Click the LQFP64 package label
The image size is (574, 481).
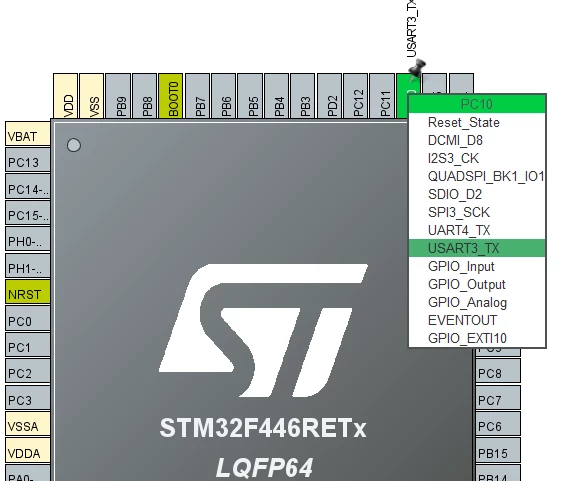(x=264, y=467)
